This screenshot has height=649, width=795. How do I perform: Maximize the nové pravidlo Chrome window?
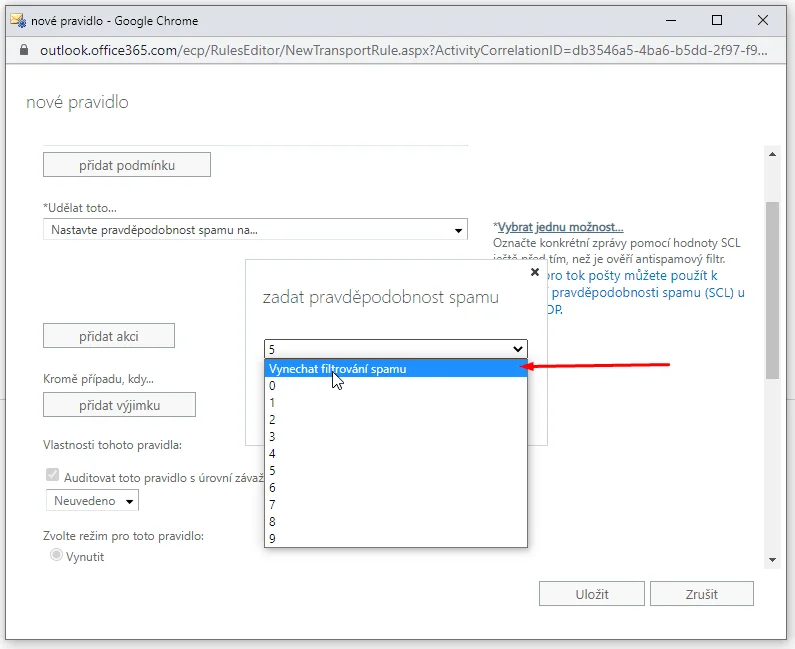tap(717, 20)
